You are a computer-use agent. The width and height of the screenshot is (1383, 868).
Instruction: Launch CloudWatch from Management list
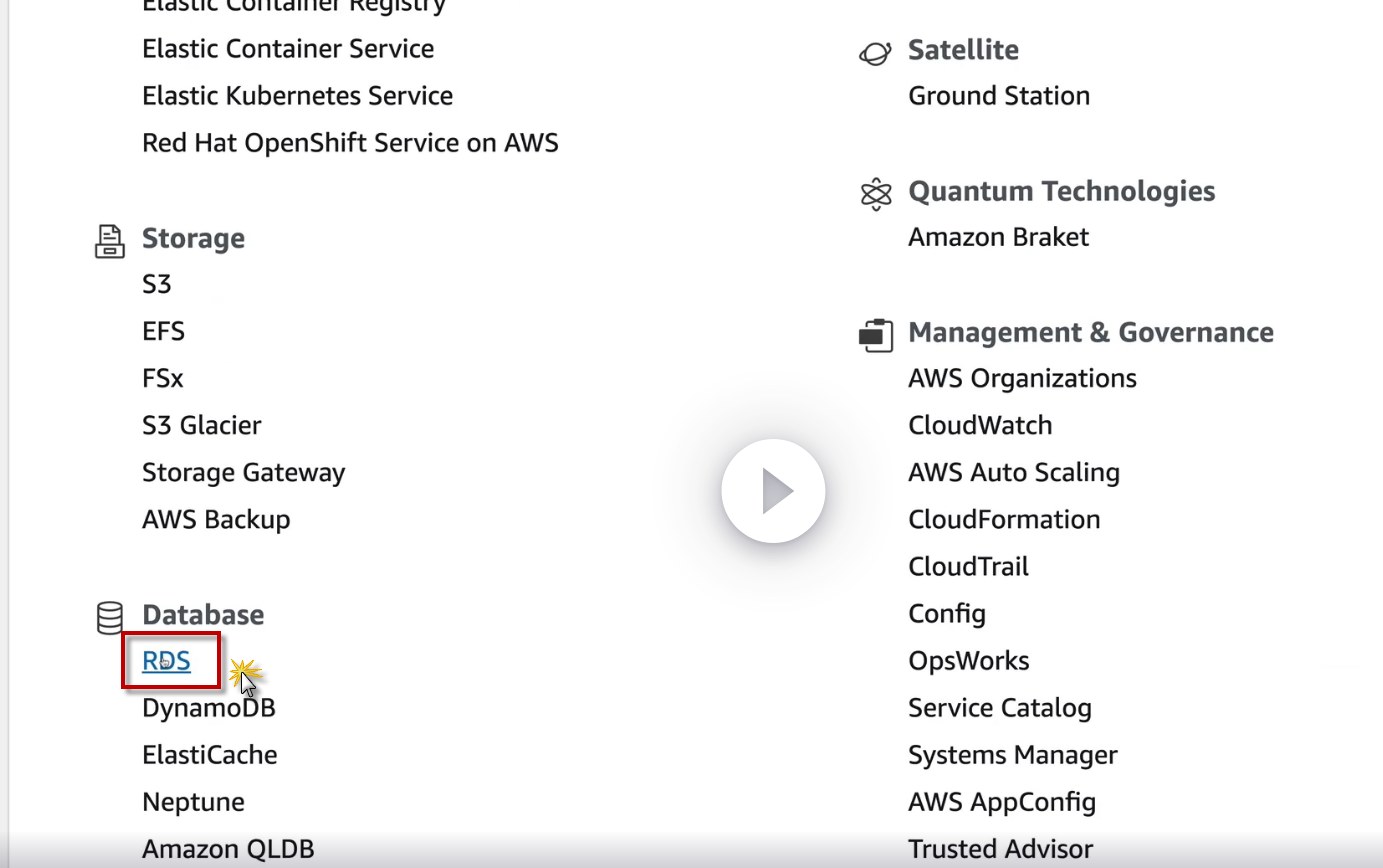pyautogui.click(x=980, y=426)
